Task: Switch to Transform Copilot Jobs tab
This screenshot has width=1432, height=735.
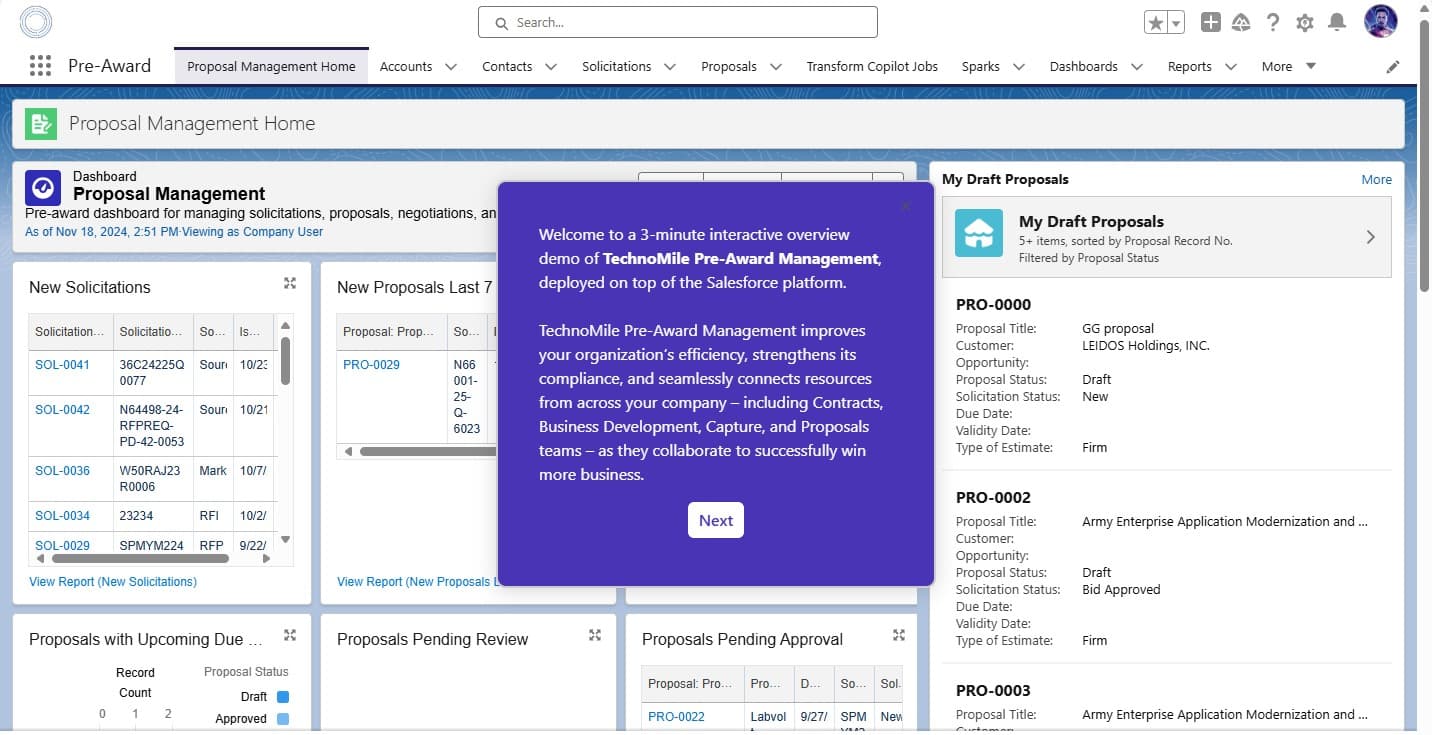Action: (x=872, y=66)
